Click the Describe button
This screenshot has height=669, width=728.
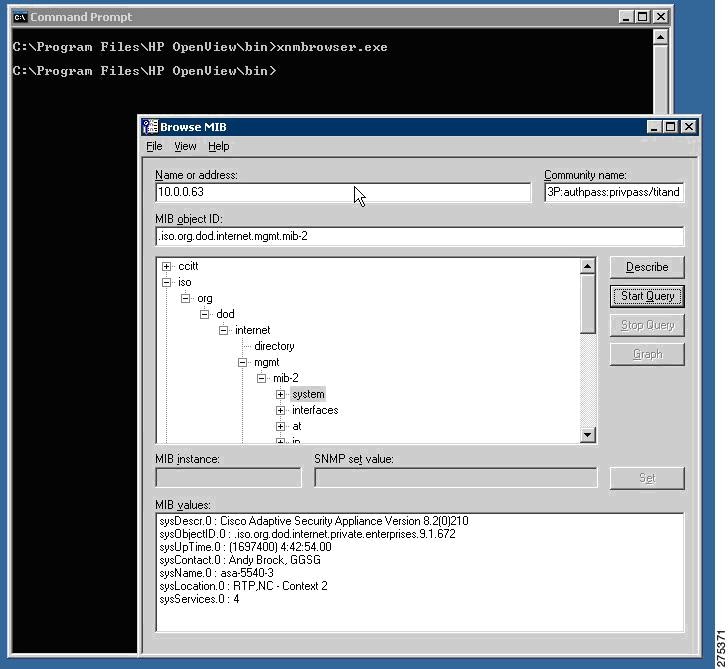click(x=647, y=267)
